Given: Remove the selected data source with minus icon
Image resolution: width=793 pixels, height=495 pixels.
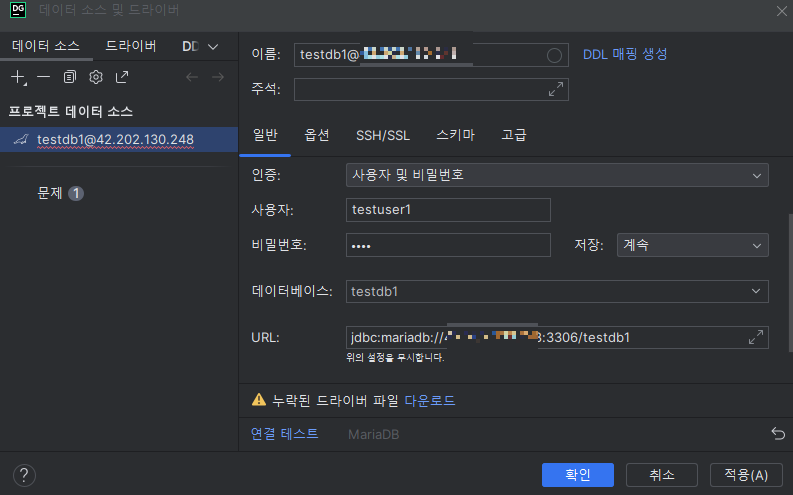Looking at the screenshot, I should [x=43, y=77].
